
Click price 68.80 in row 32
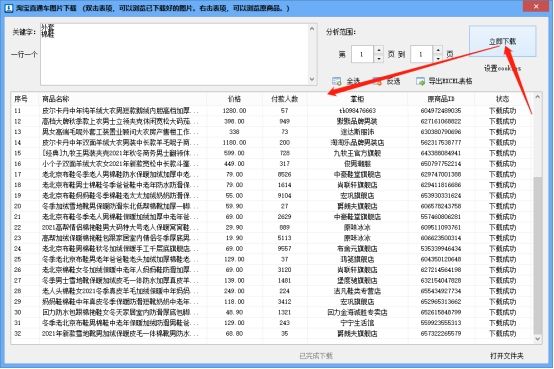coord(234,333)
